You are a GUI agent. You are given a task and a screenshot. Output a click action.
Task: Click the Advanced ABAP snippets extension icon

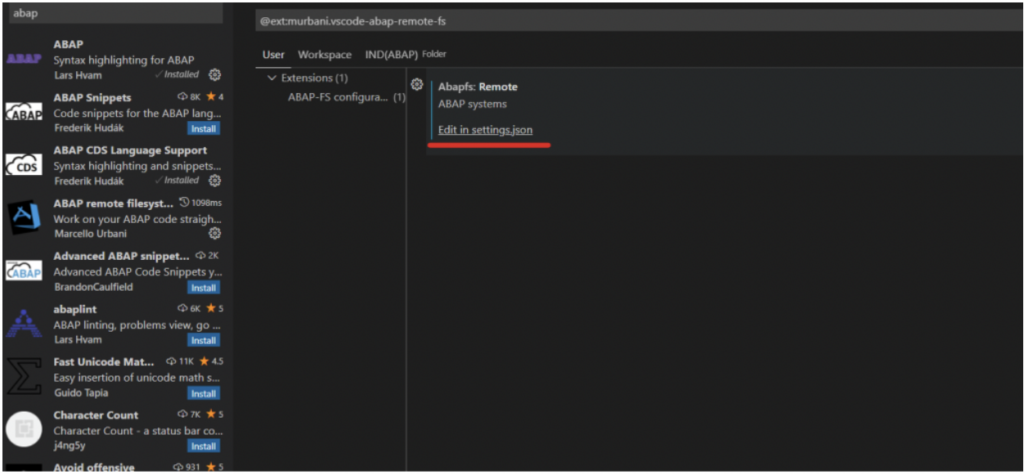click(x=24, y=271)
